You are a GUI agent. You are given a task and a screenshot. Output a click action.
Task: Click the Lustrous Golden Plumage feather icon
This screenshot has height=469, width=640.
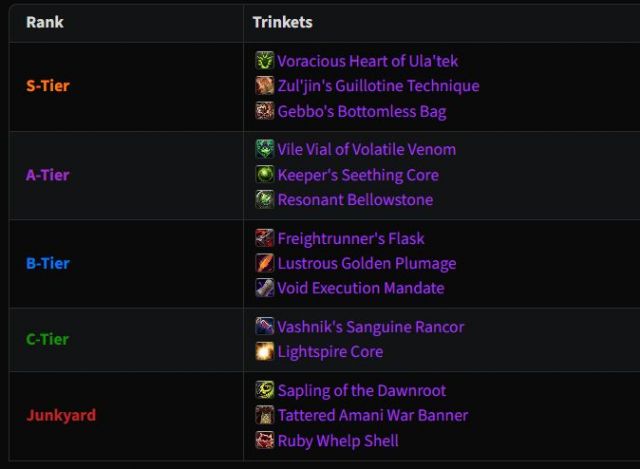pos(264,263)
